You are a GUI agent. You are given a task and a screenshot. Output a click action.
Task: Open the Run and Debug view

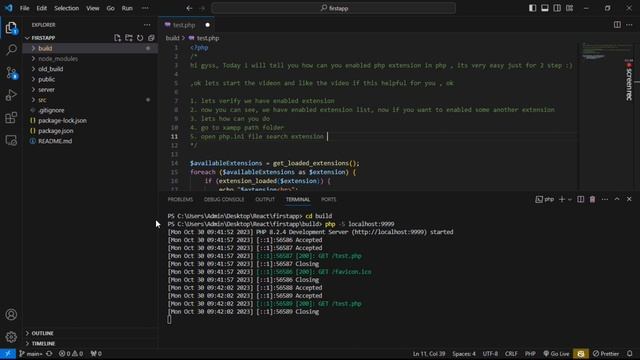pyautogui.click(x=11, y=95)
